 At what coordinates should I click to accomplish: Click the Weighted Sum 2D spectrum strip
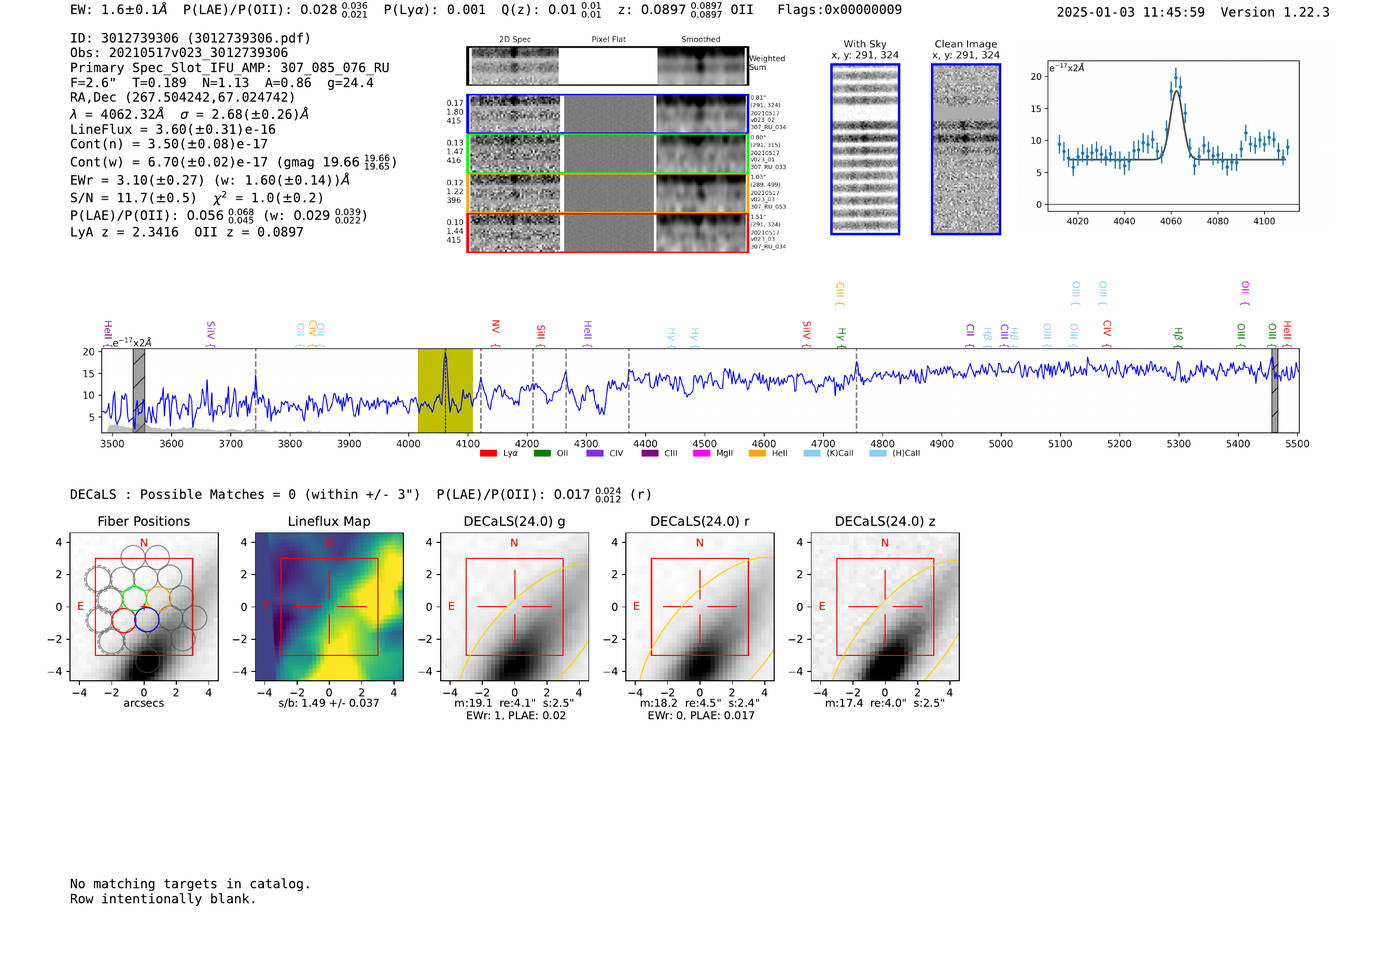608,66
